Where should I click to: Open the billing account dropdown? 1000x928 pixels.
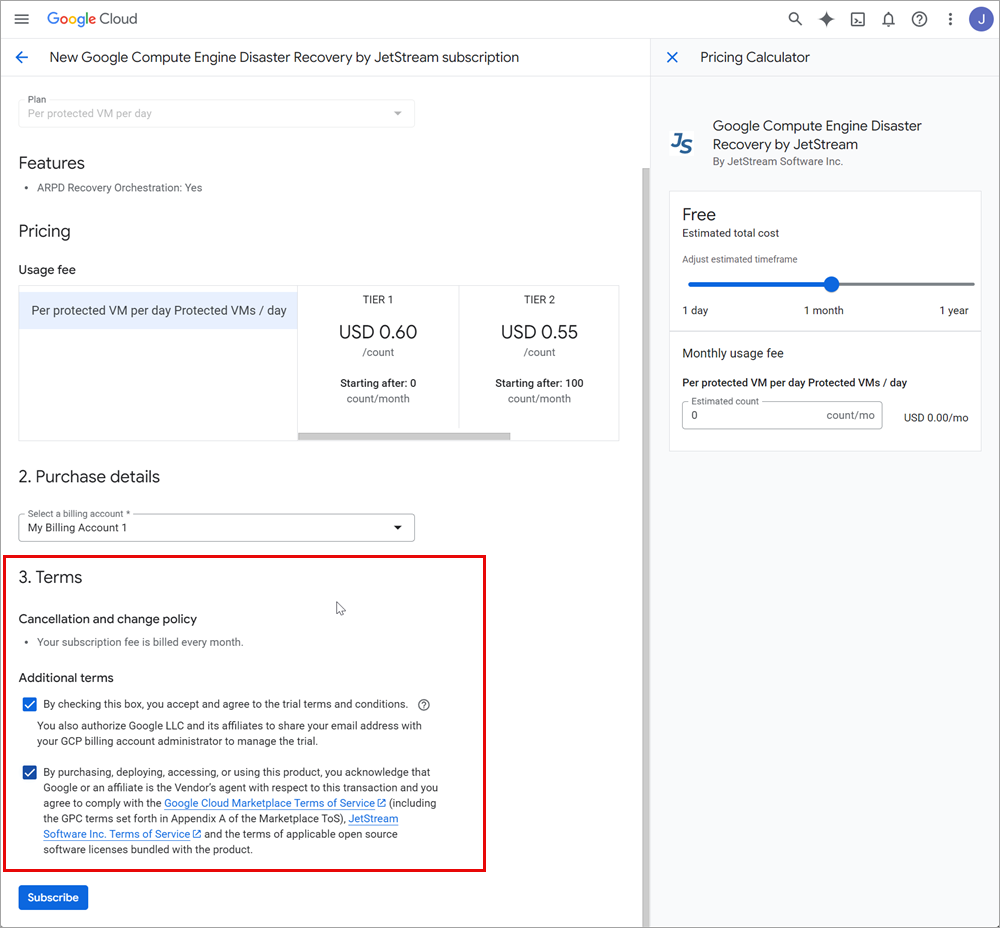tap(216, 527)
